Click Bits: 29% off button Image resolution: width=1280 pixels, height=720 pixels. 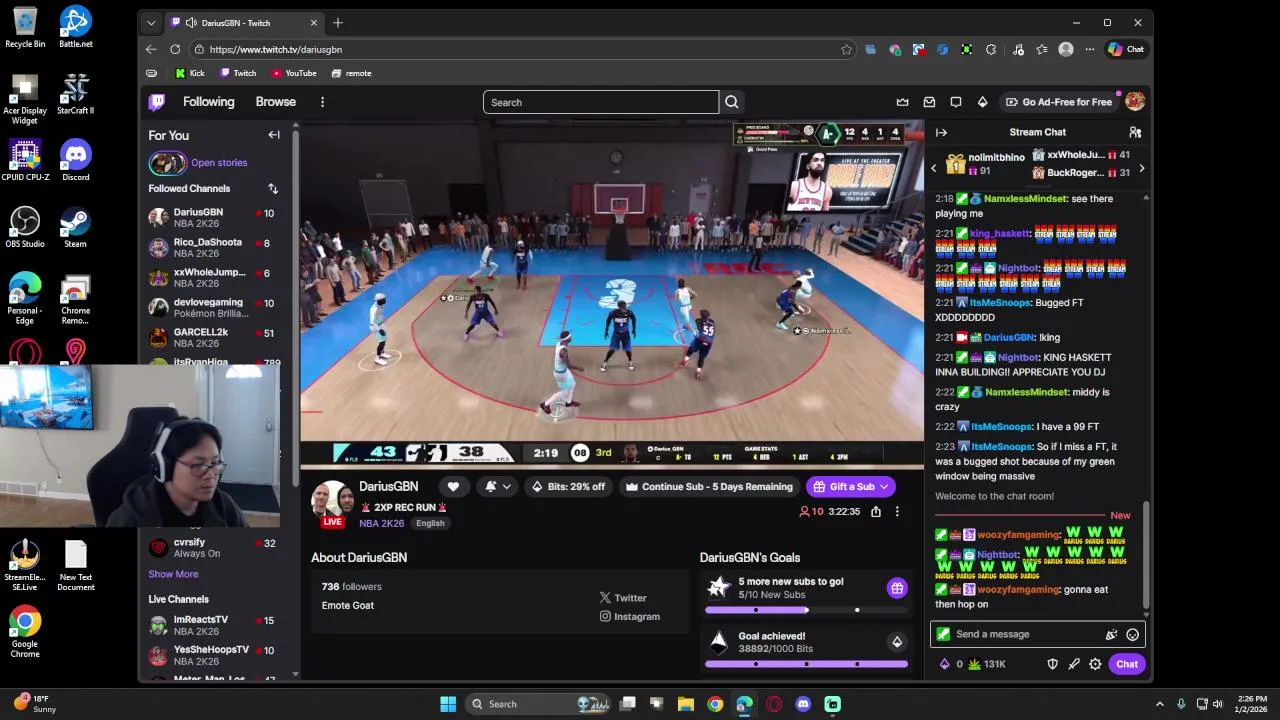568,486
